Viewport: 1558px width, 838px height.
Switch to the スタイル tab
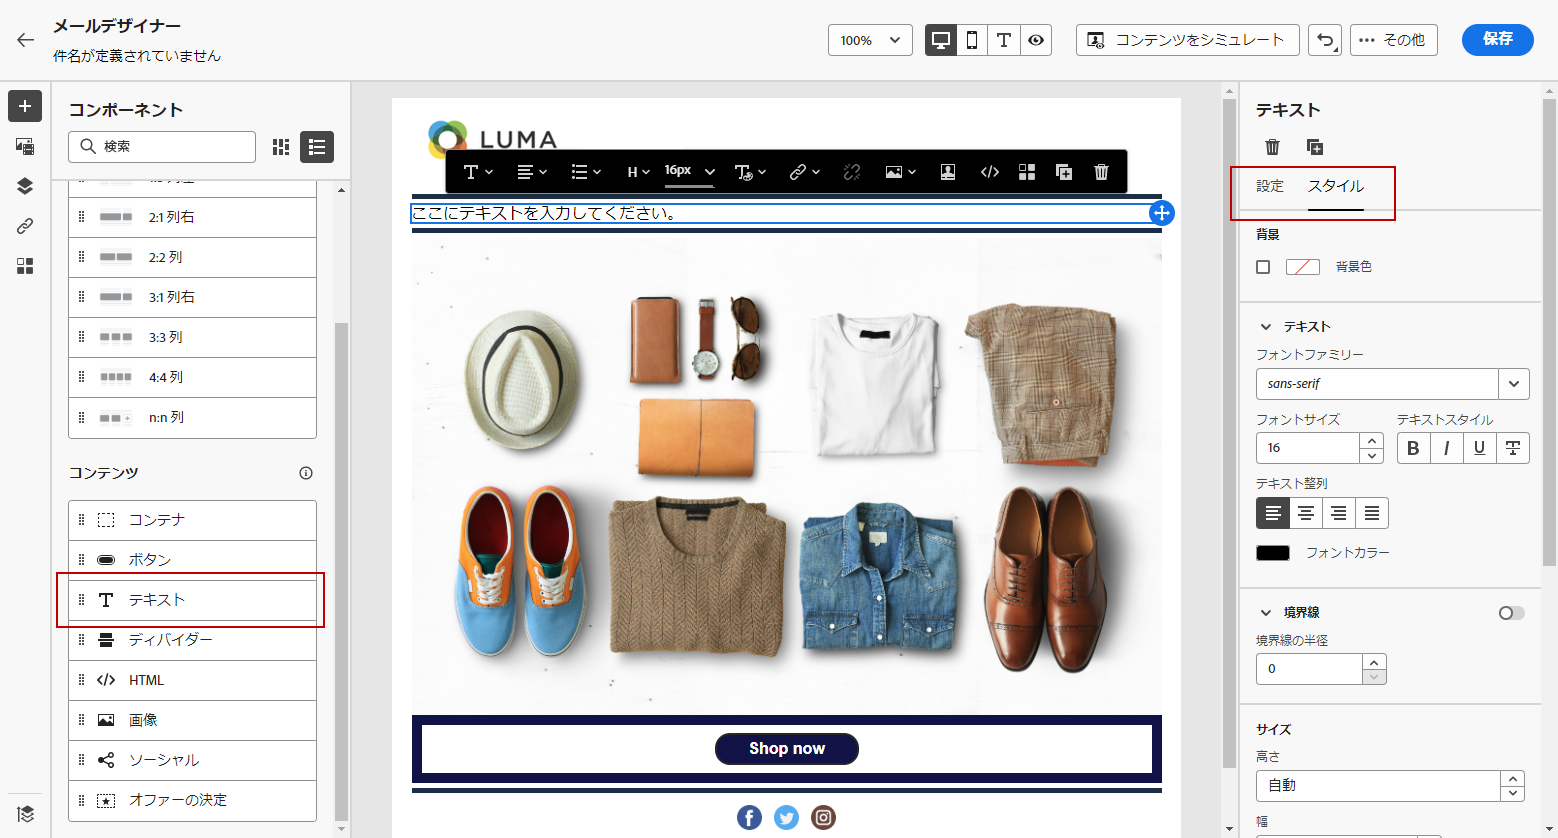[x=1336, y=186]
